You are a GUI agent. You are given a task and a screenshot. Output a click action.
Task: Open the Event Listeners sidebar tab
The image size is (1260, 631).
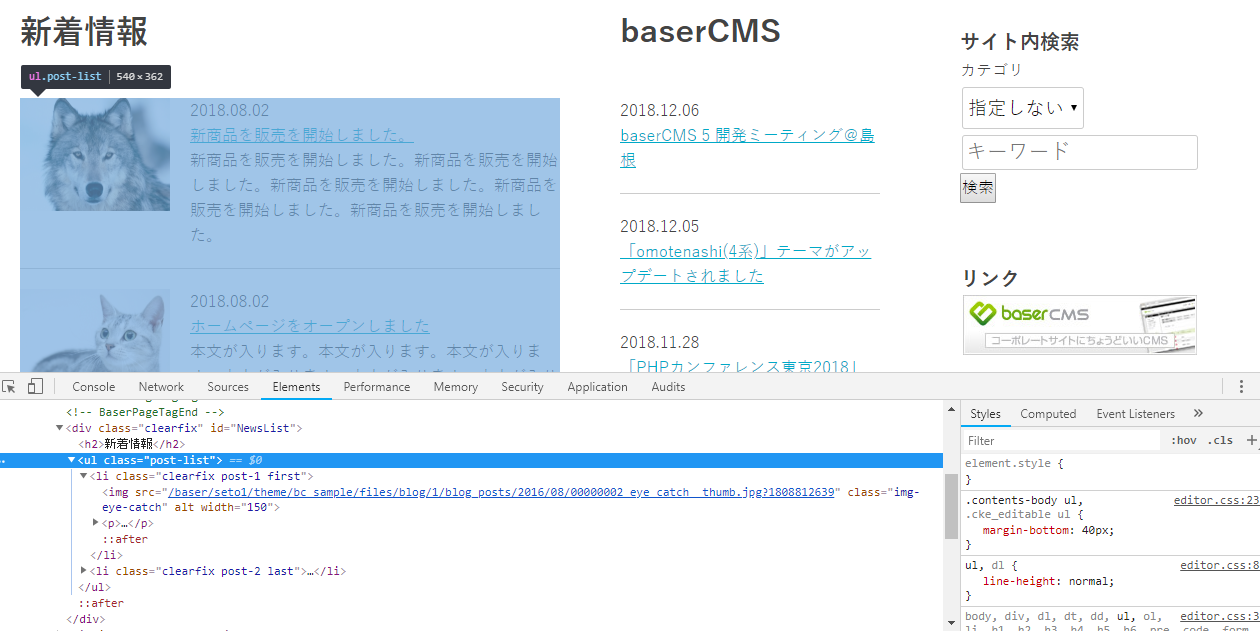pos(1136,414)
